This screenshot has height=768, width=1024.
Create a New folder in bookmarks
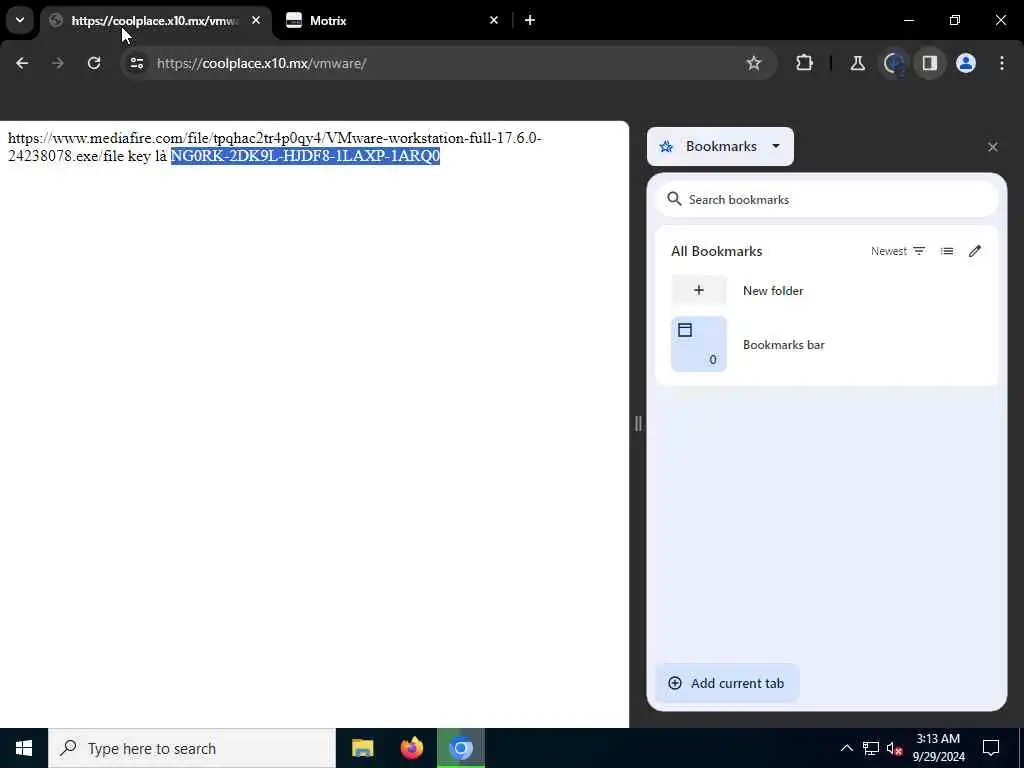[x=827, y=291]
